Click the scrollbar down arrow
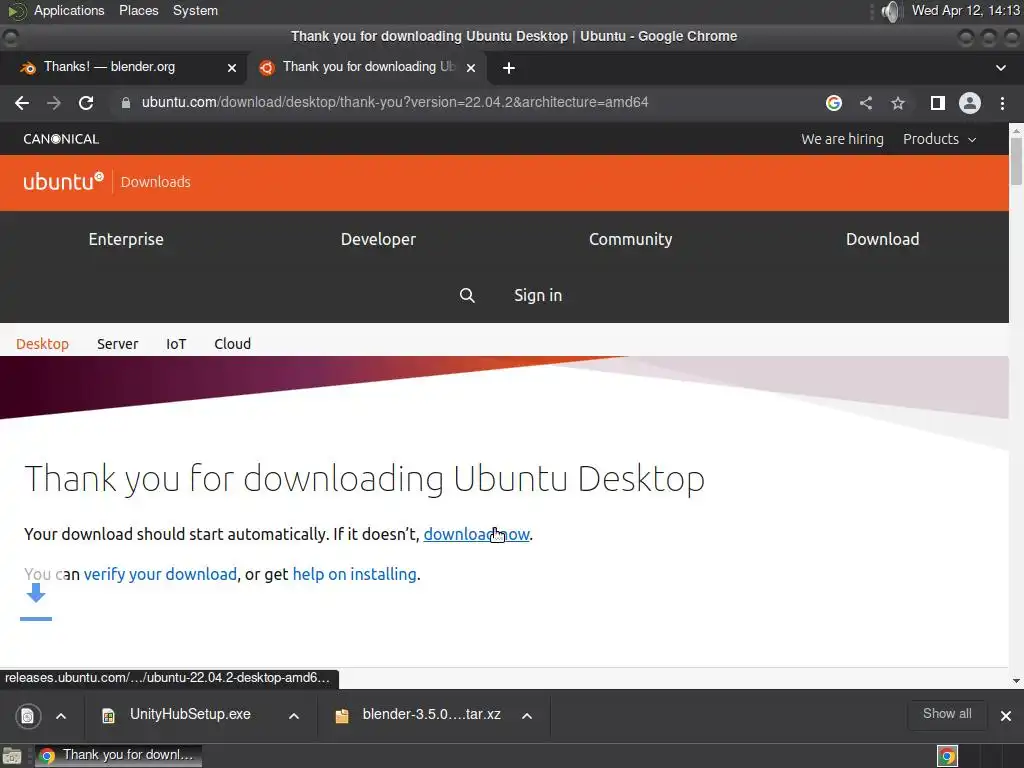This screenshot has height=768, width=1024. tap(1016, 681)
